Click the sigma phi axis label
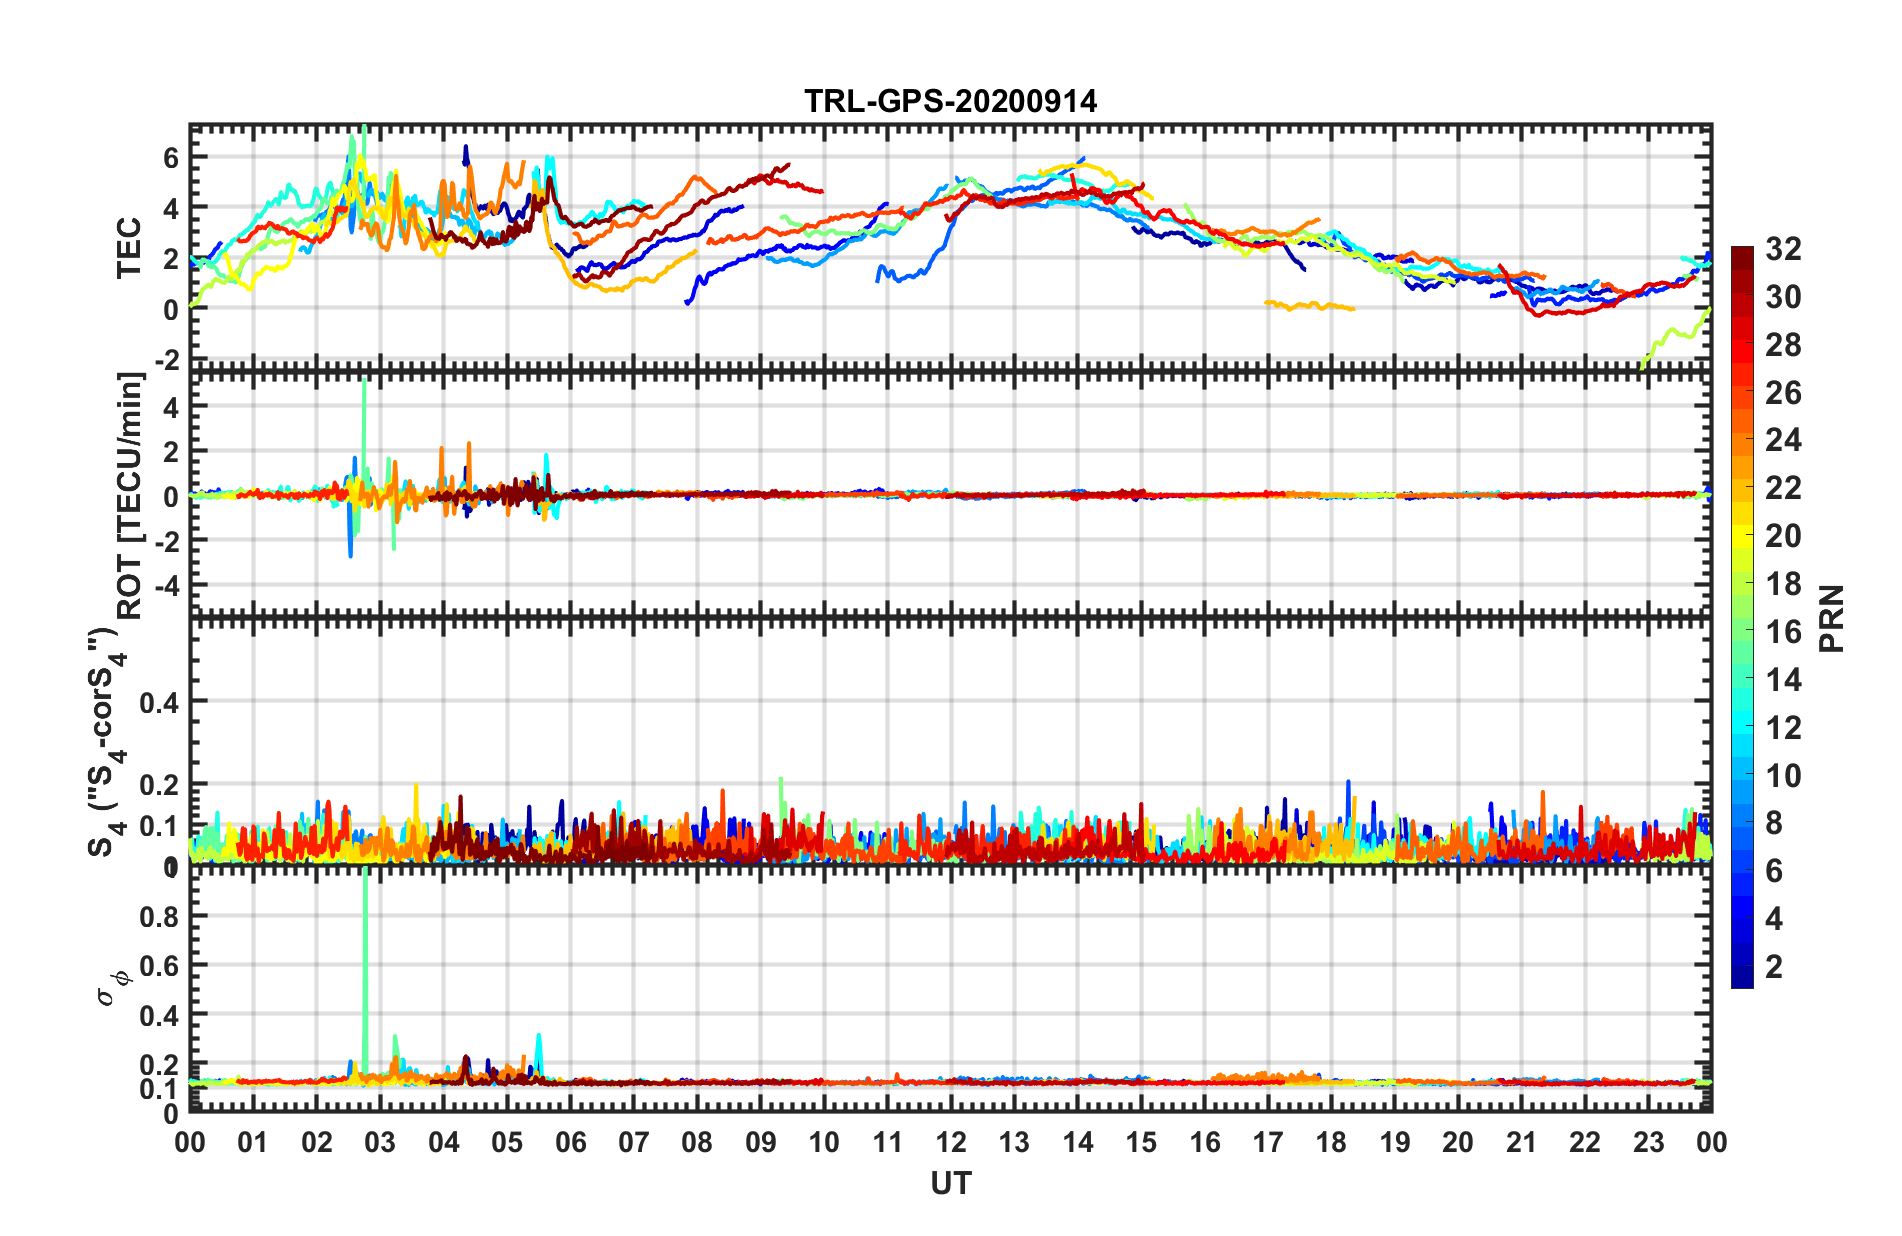Viewport: 1902px width, 1236px height. [113, 988]
